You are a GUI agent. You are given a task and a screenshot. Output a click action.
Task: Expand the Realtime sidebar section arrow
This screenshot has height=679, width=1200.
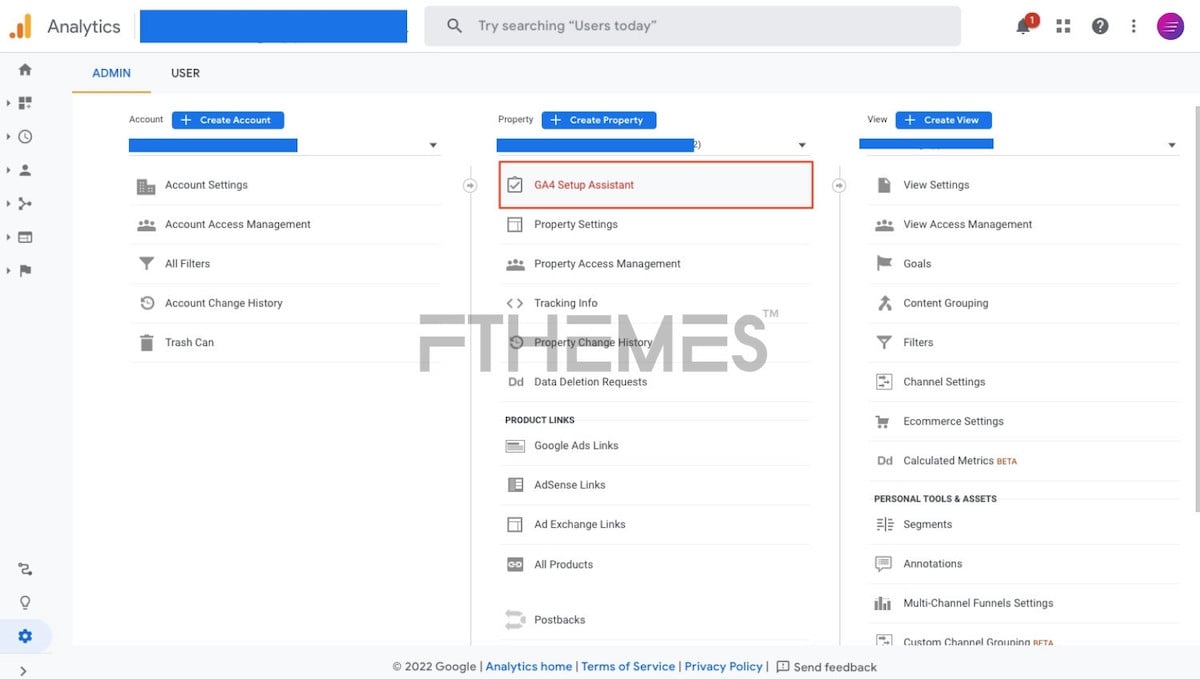(8, 137)
